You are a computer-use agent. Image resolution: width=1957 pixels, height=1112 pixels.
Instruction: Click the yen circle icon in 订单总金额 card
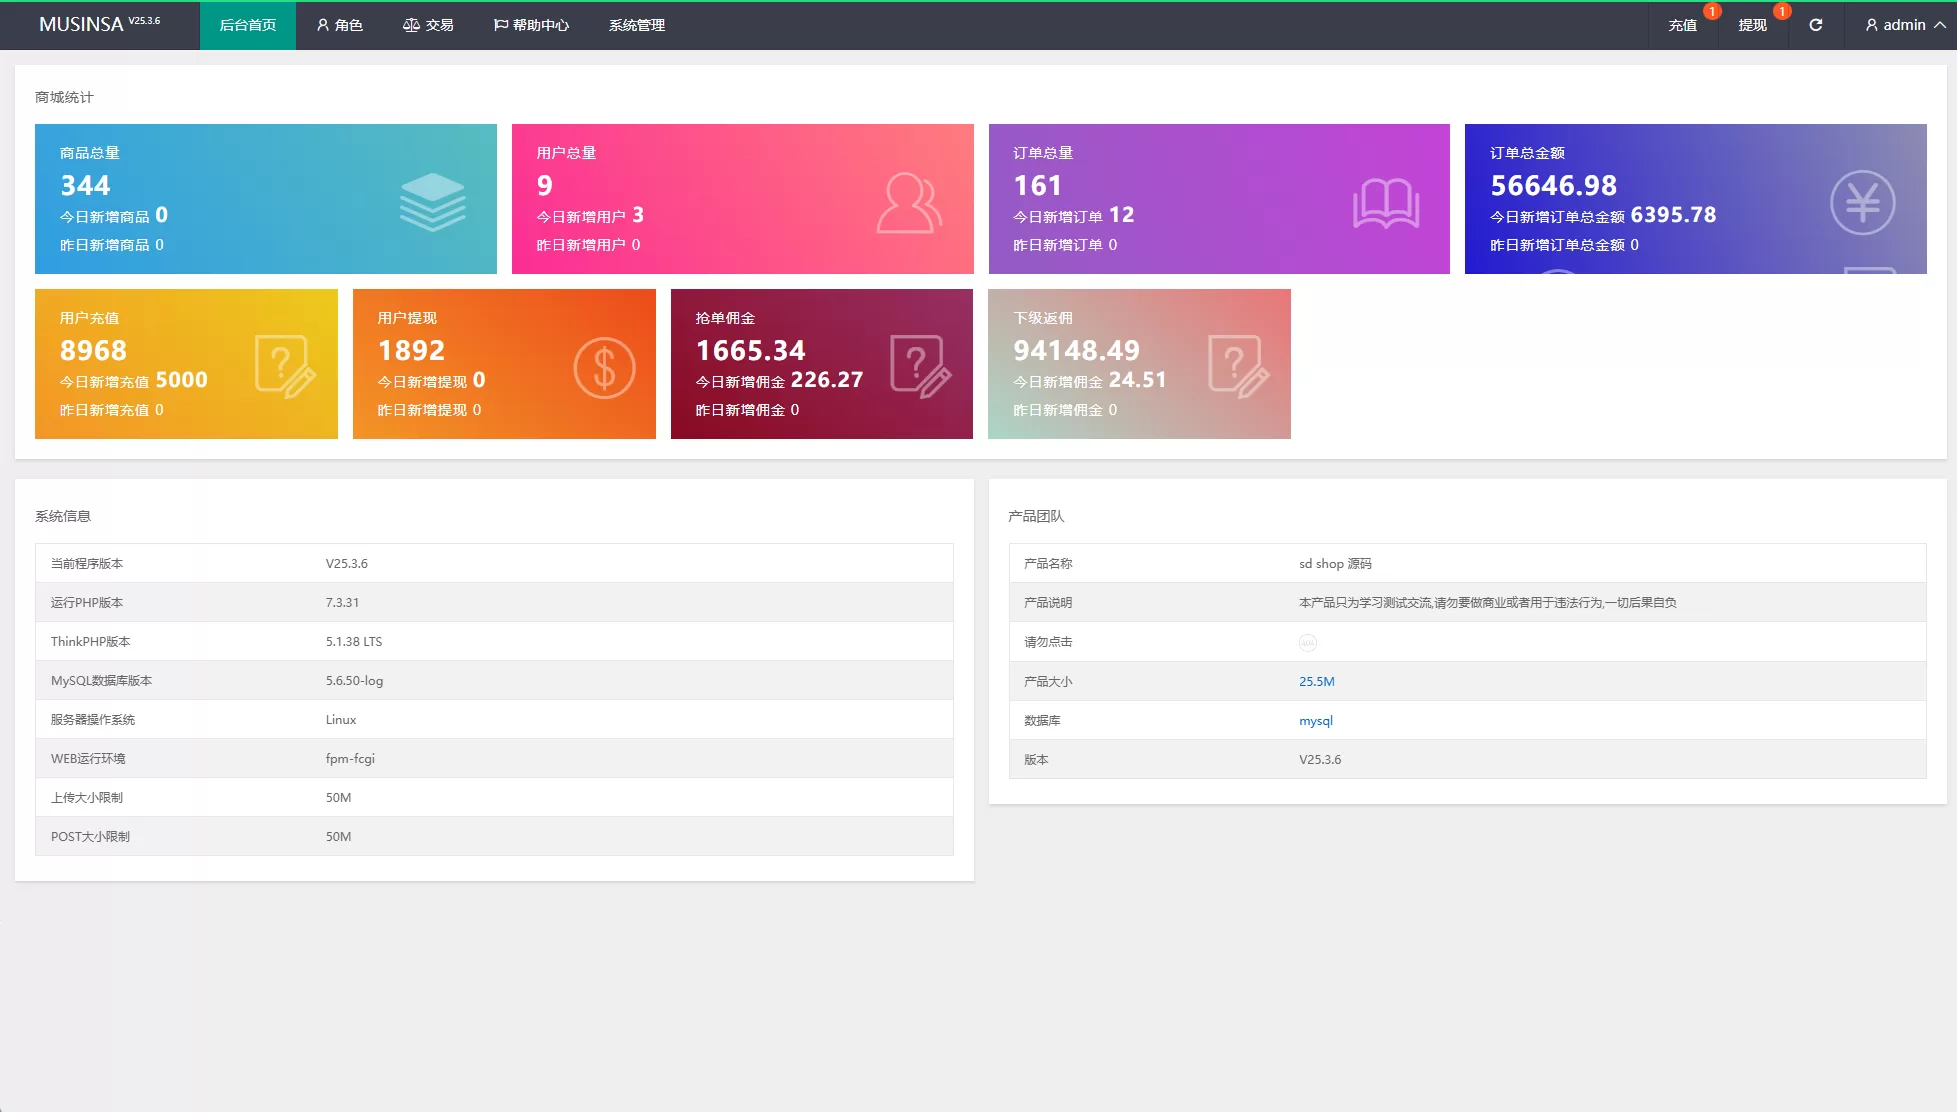(1862, 203)
